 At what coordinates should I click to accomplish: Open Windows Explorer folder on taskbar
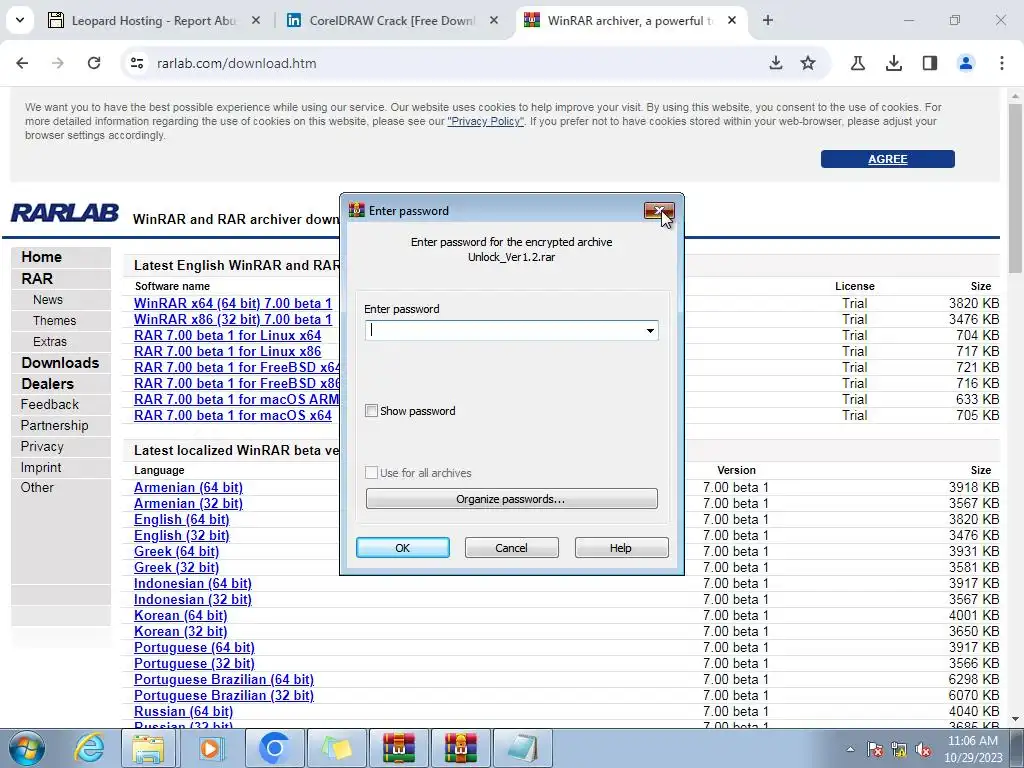point(149,748)
